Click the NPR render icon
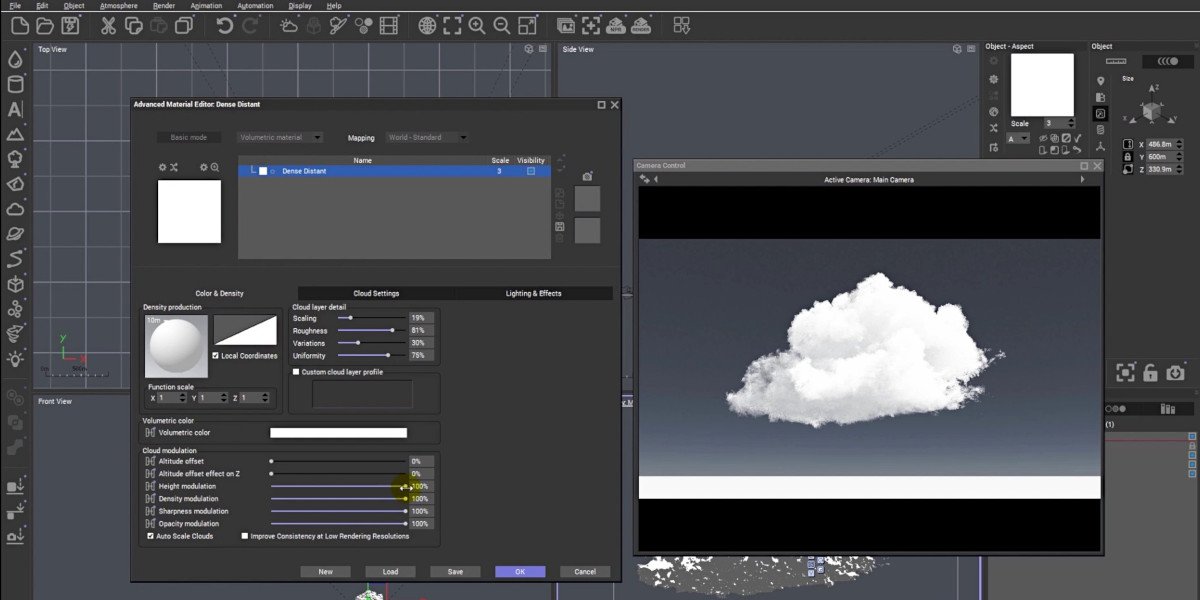The image size is (1200, 600). point(616,25)
